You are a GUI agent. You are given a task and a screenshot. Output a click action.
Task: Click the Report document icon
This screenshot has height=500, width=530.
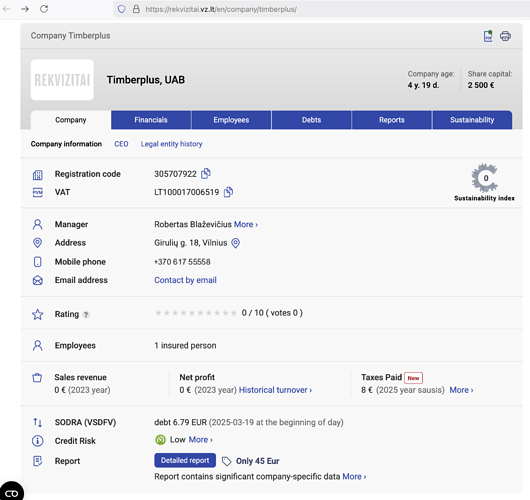[38, 461]
